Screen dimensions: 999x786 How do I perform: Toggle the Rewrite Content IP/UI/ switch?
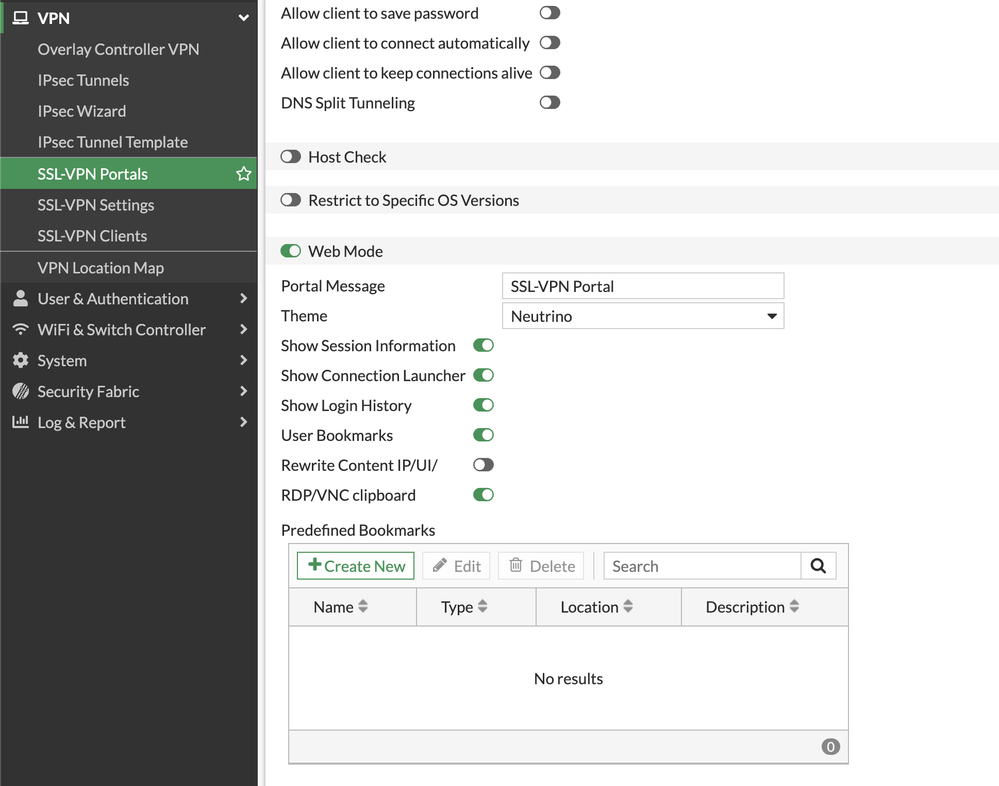point(483,465)
